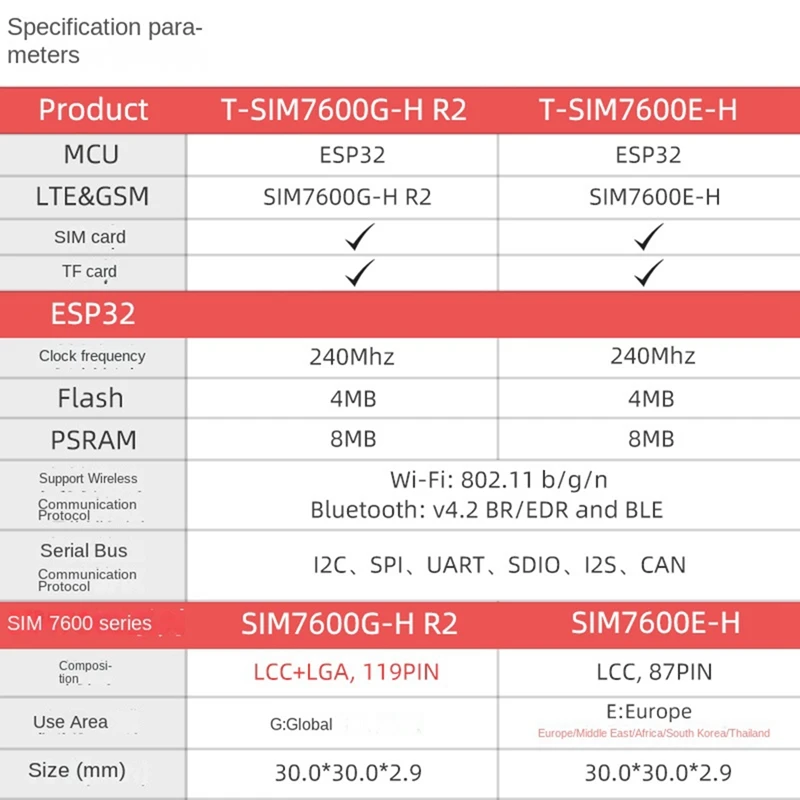Select TF card checkmark for T-SIM7600G-H R2

(x=360, y=271)
